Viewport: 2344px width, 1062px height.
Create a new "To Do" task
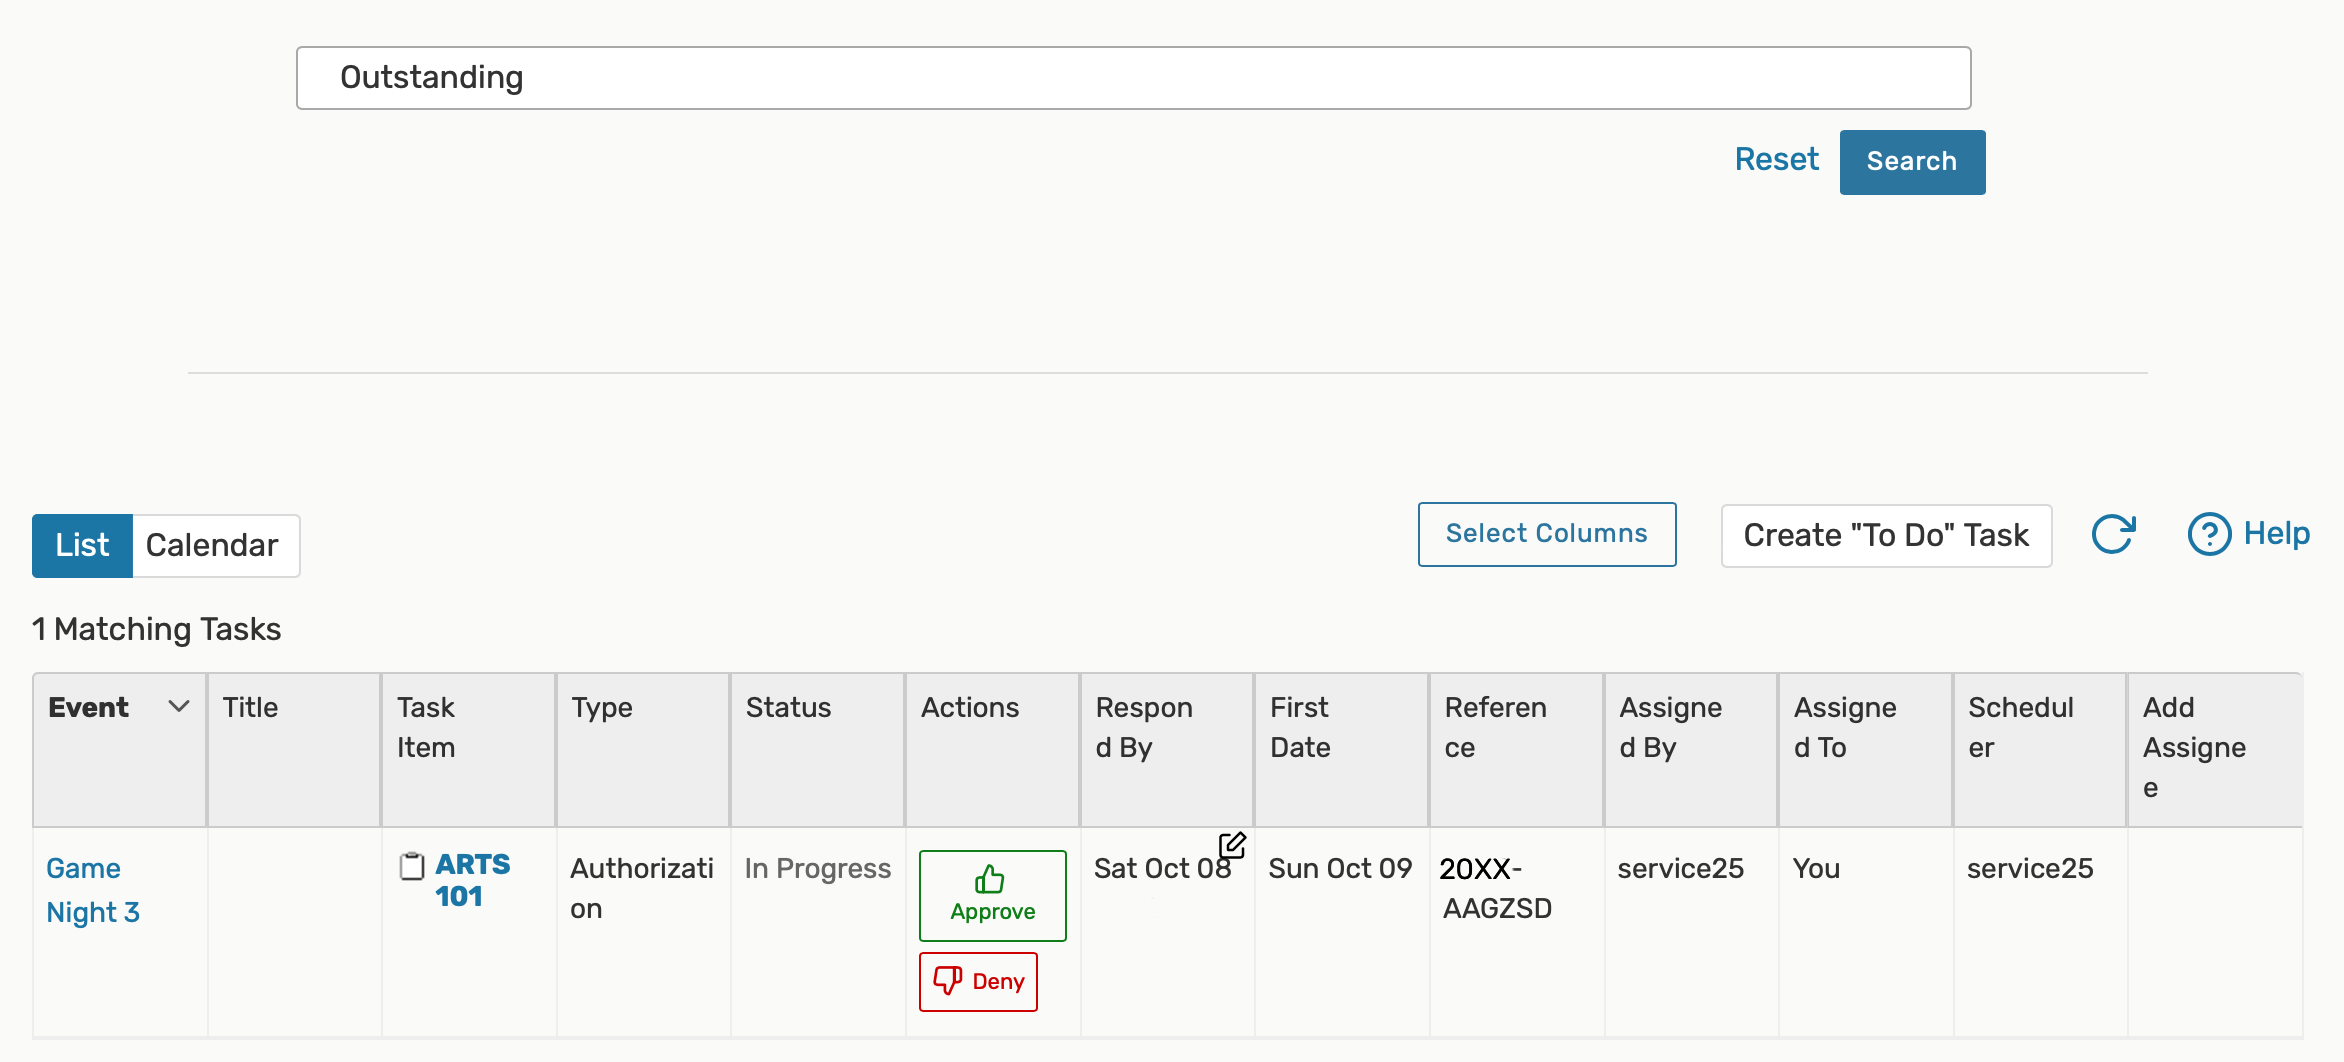[1885, 536]
